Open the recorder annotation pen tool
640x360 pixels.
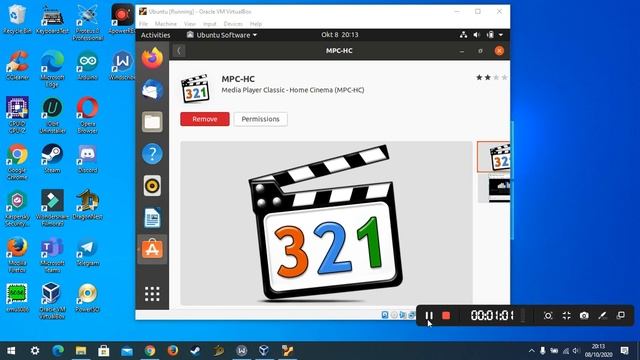[x=602, y=316]
